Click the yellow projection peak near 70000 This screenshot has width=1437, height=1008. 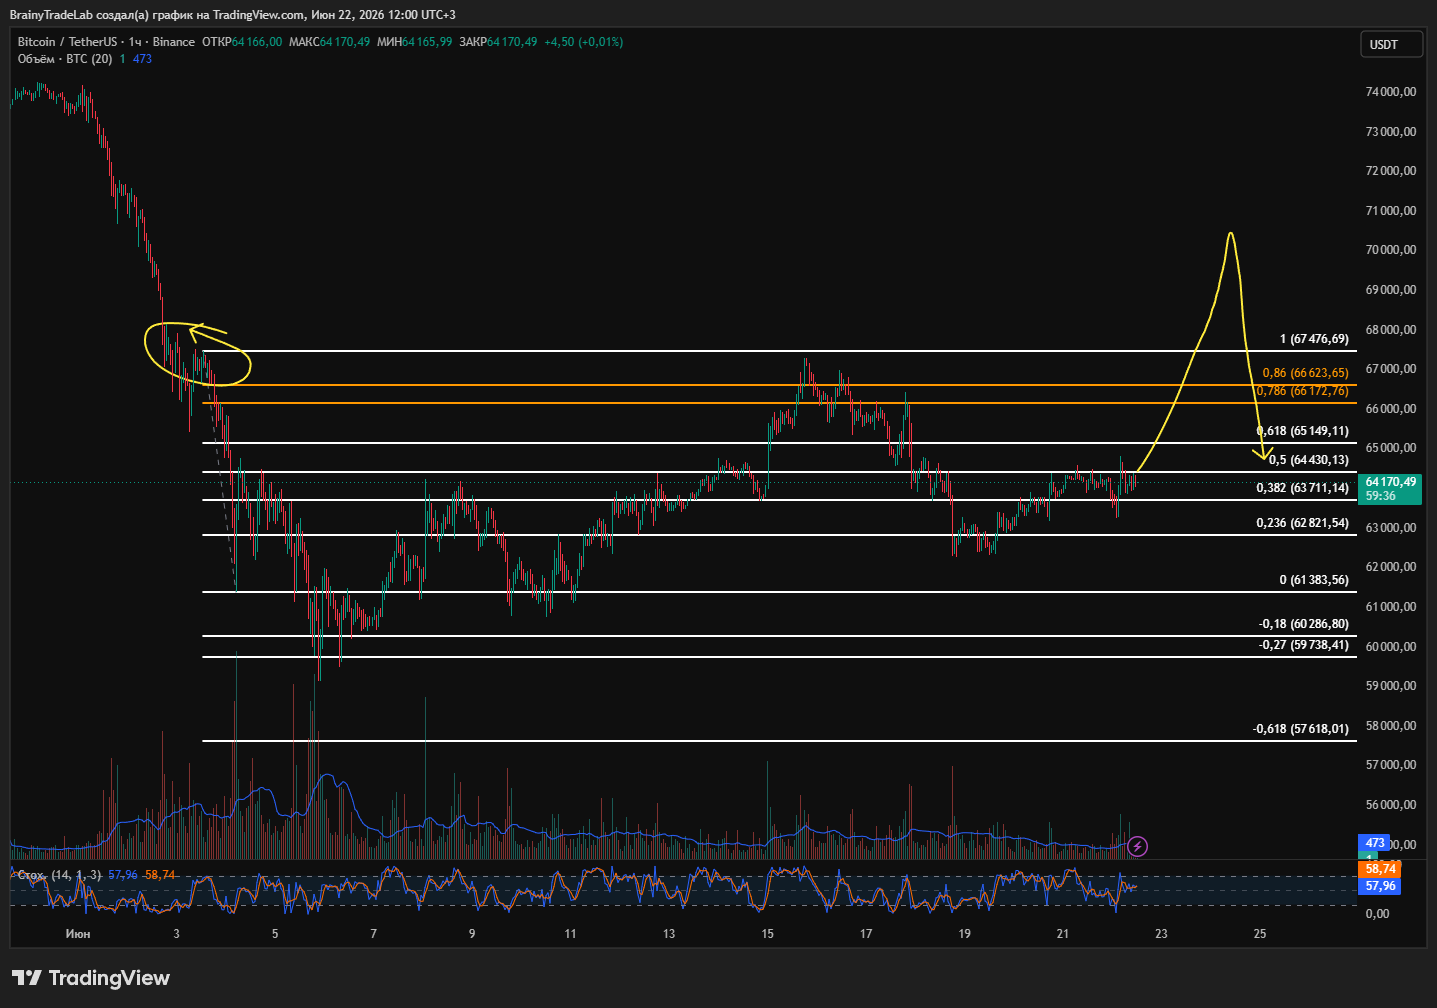click(1230, 235)
